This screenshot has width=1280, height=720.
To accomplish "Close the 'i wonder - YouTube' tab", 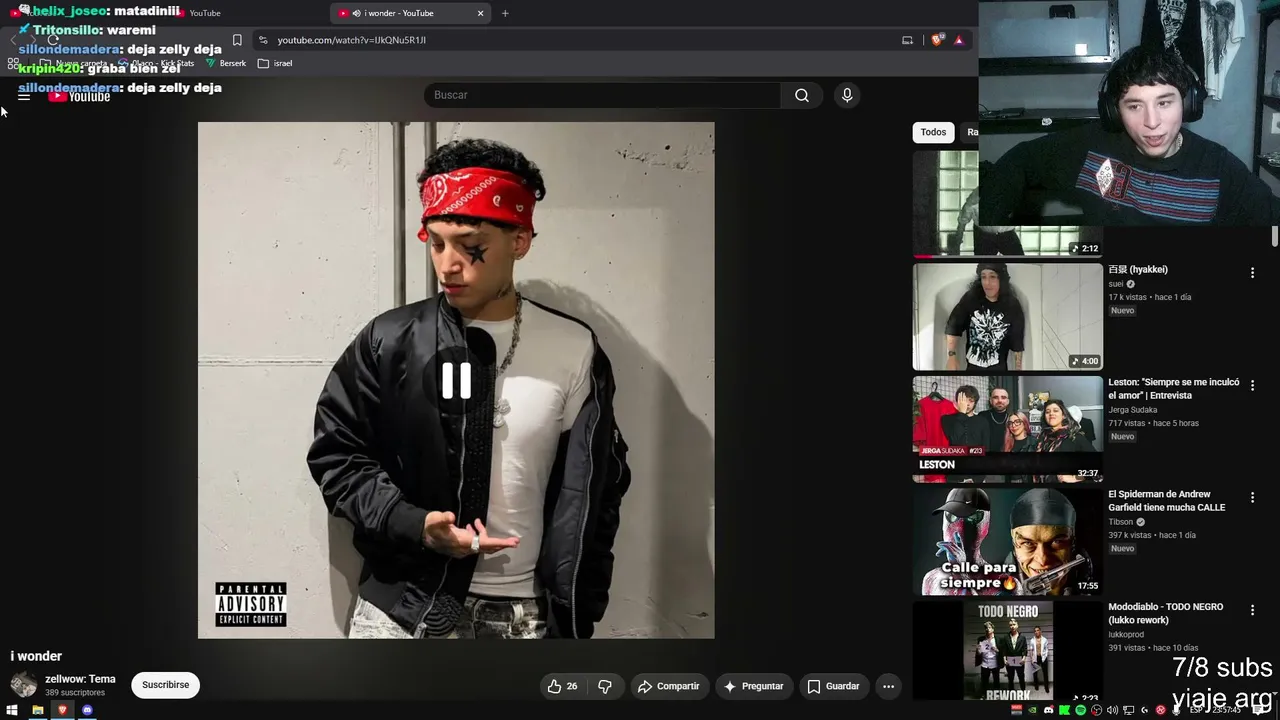I will [480, 13].
